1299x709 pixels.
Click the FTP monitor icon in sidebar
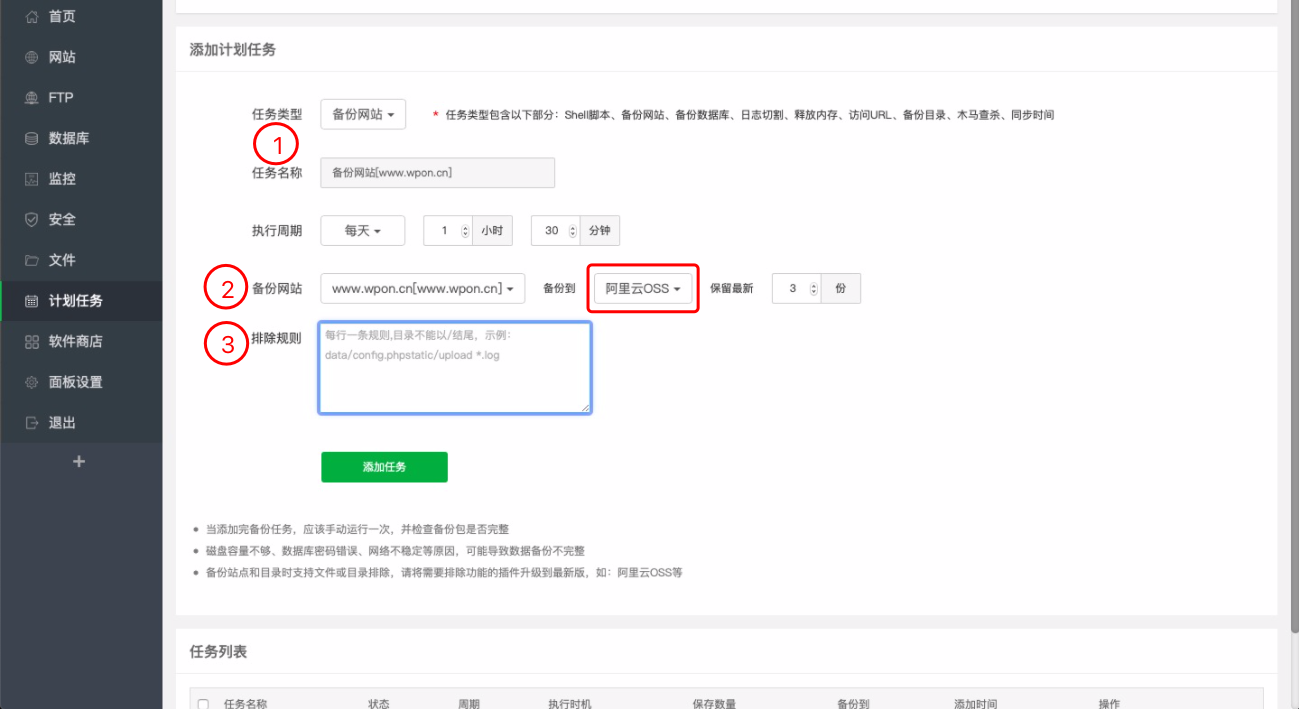pos(31,98)
